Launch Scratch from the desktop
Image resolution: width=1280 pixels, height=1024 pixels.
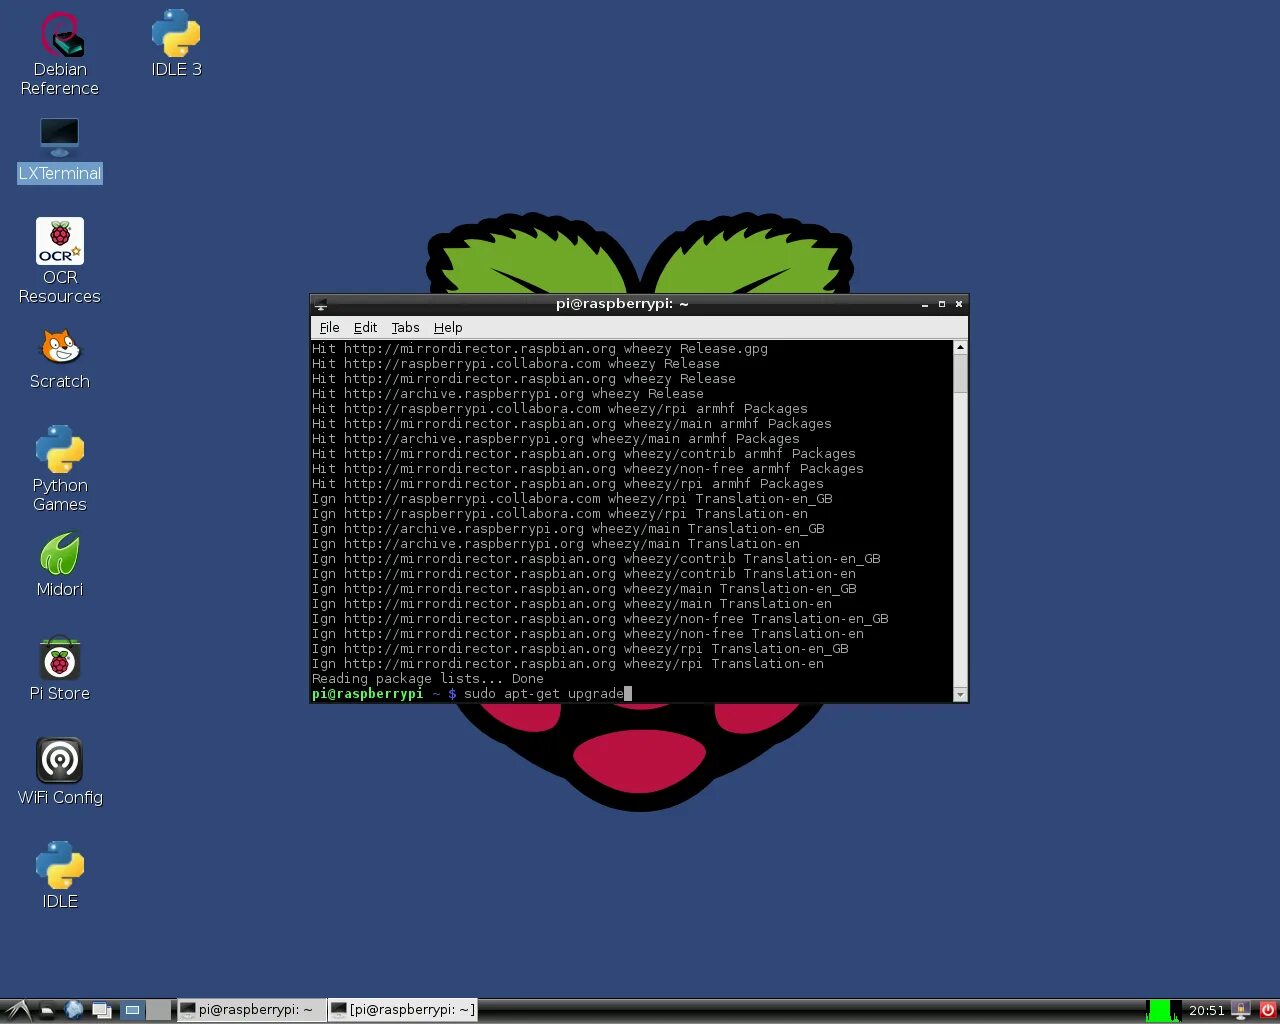click(x=60, y=360)
